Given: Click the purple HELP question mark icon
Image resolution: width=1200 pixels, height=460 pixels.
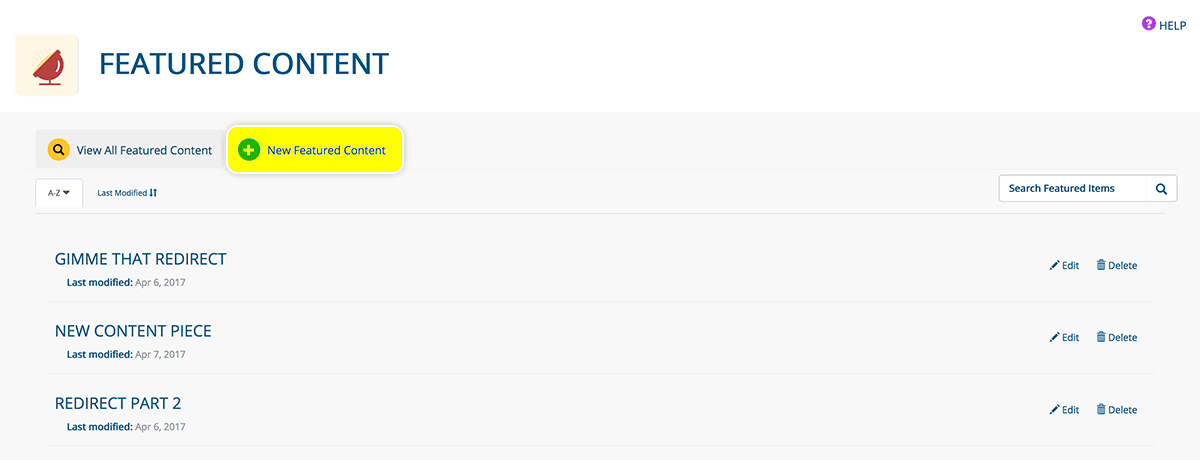Looking at the screenshot, I should pos(1148,24).
